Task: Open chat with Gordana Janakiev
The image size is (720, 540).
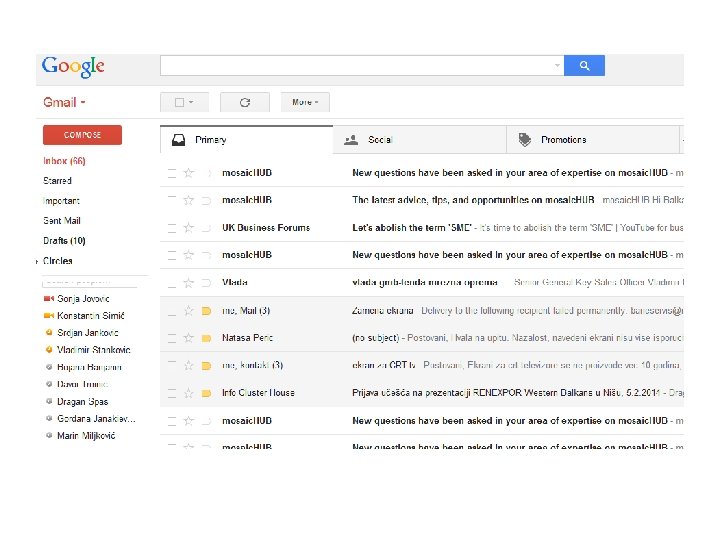Action: pyautogui.click(x=96, y=418)
